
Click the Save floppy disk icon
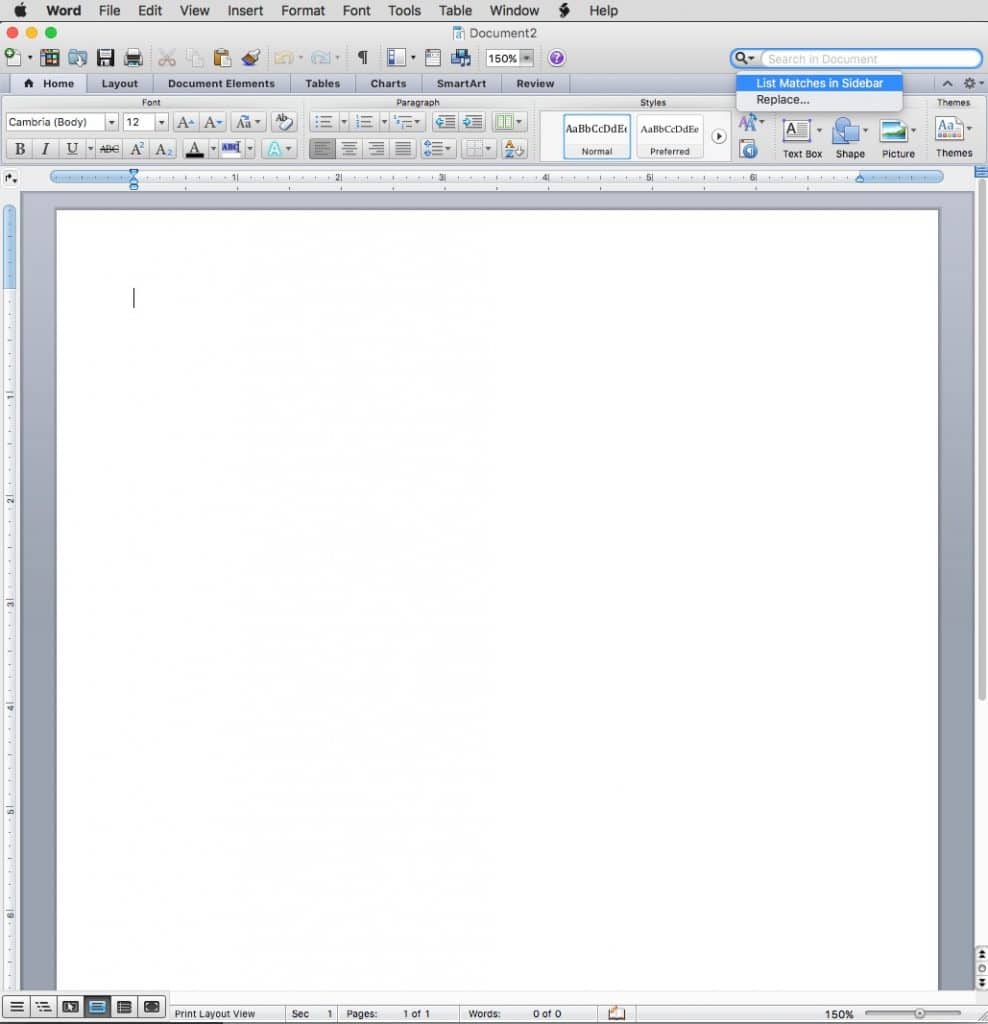(105, 58)
